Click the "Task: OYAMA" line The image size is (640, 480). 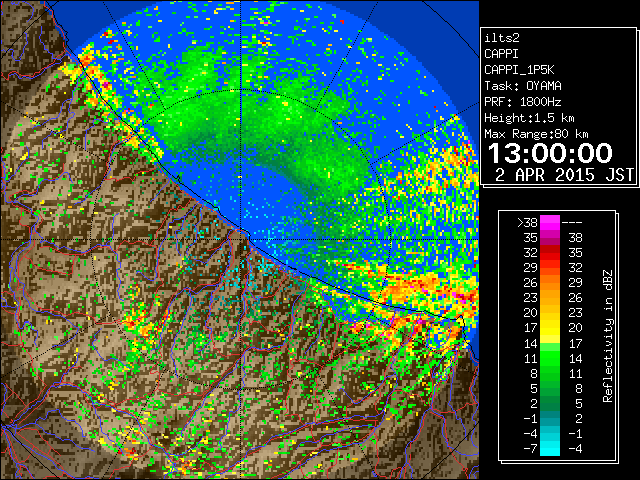point(523,86)
